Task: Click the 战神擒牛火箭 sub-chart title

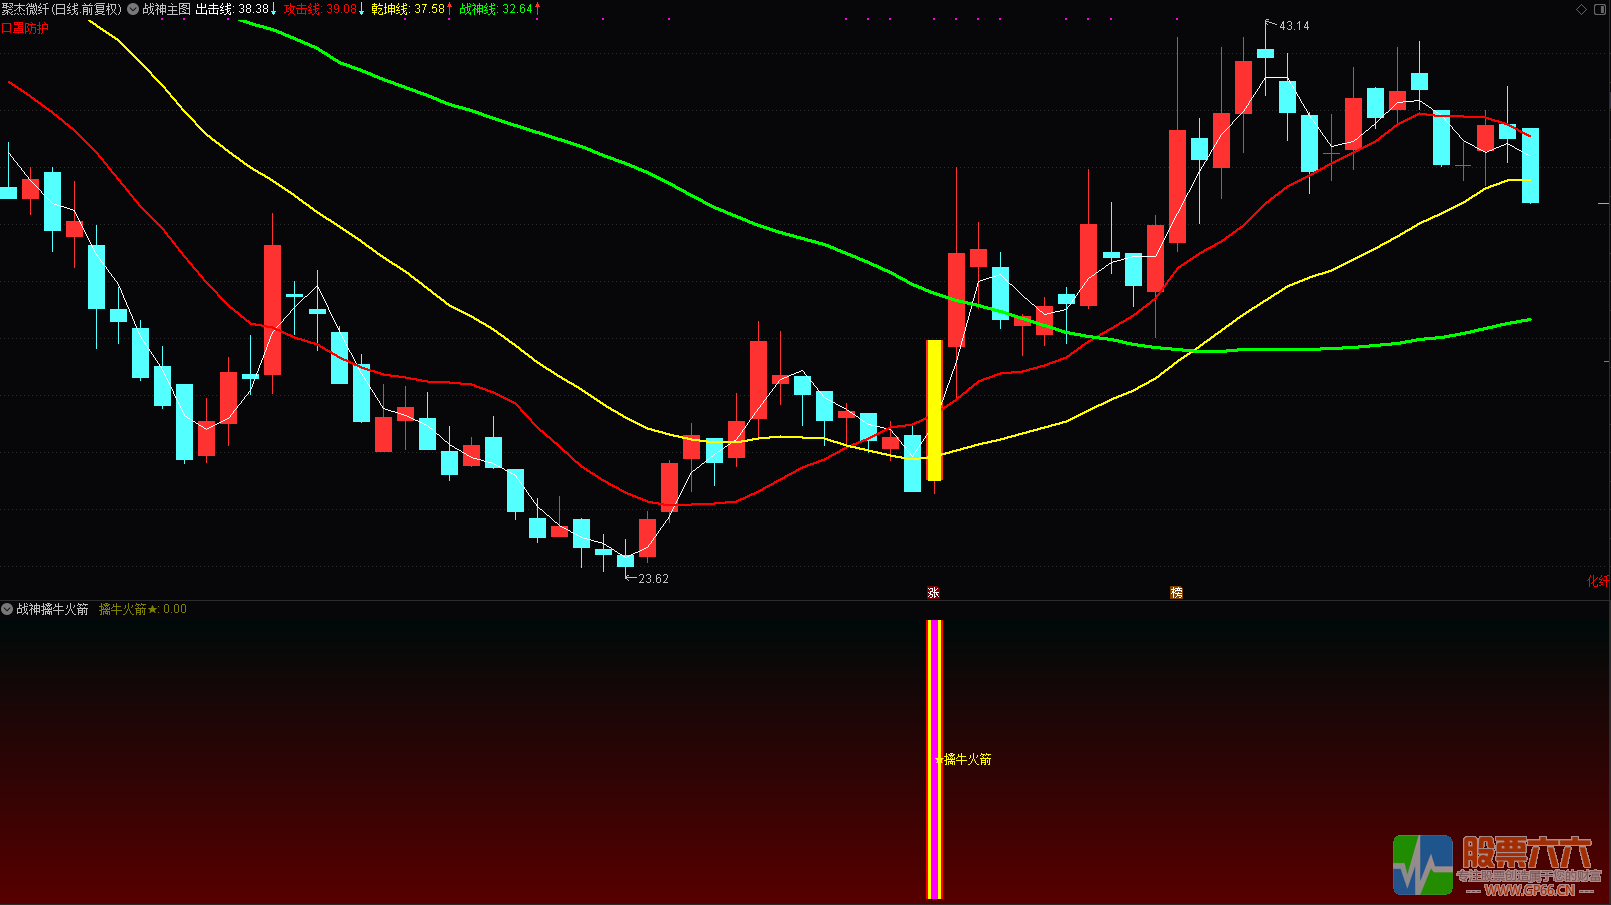Action: click(52, 609)
